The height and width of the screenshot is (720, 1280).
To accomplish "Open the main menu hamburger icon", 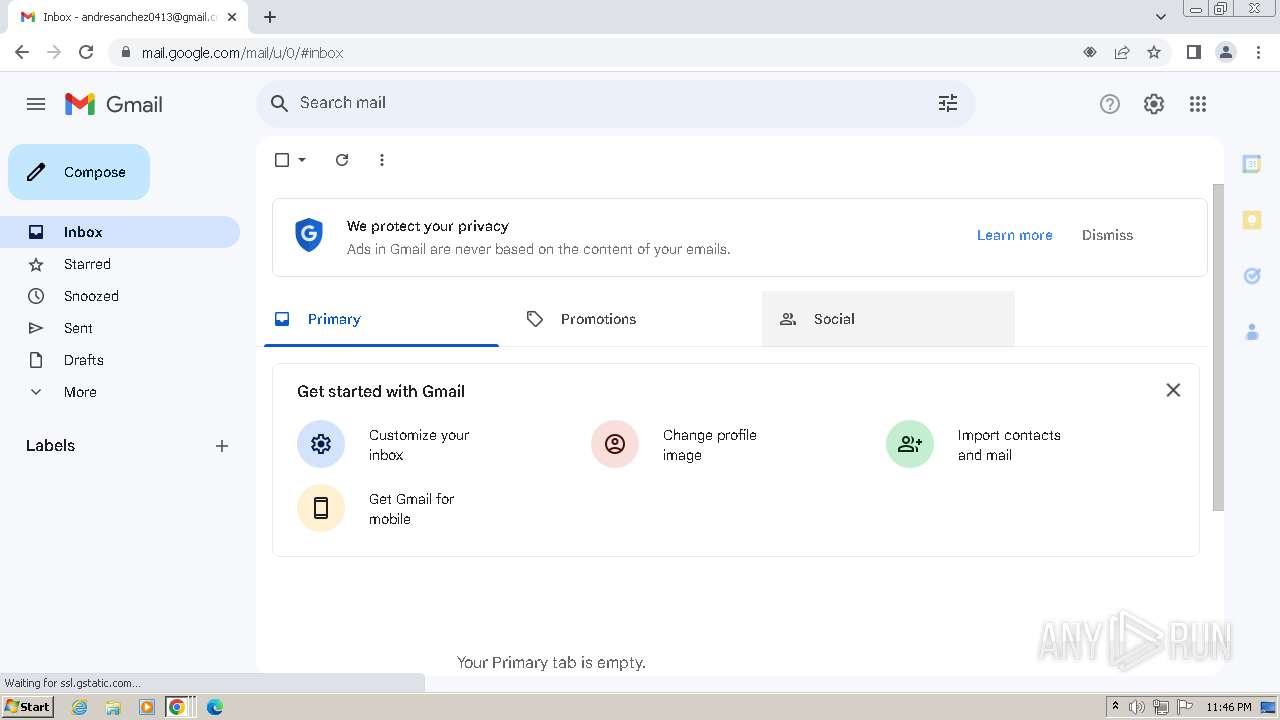I will pos(36,104).
